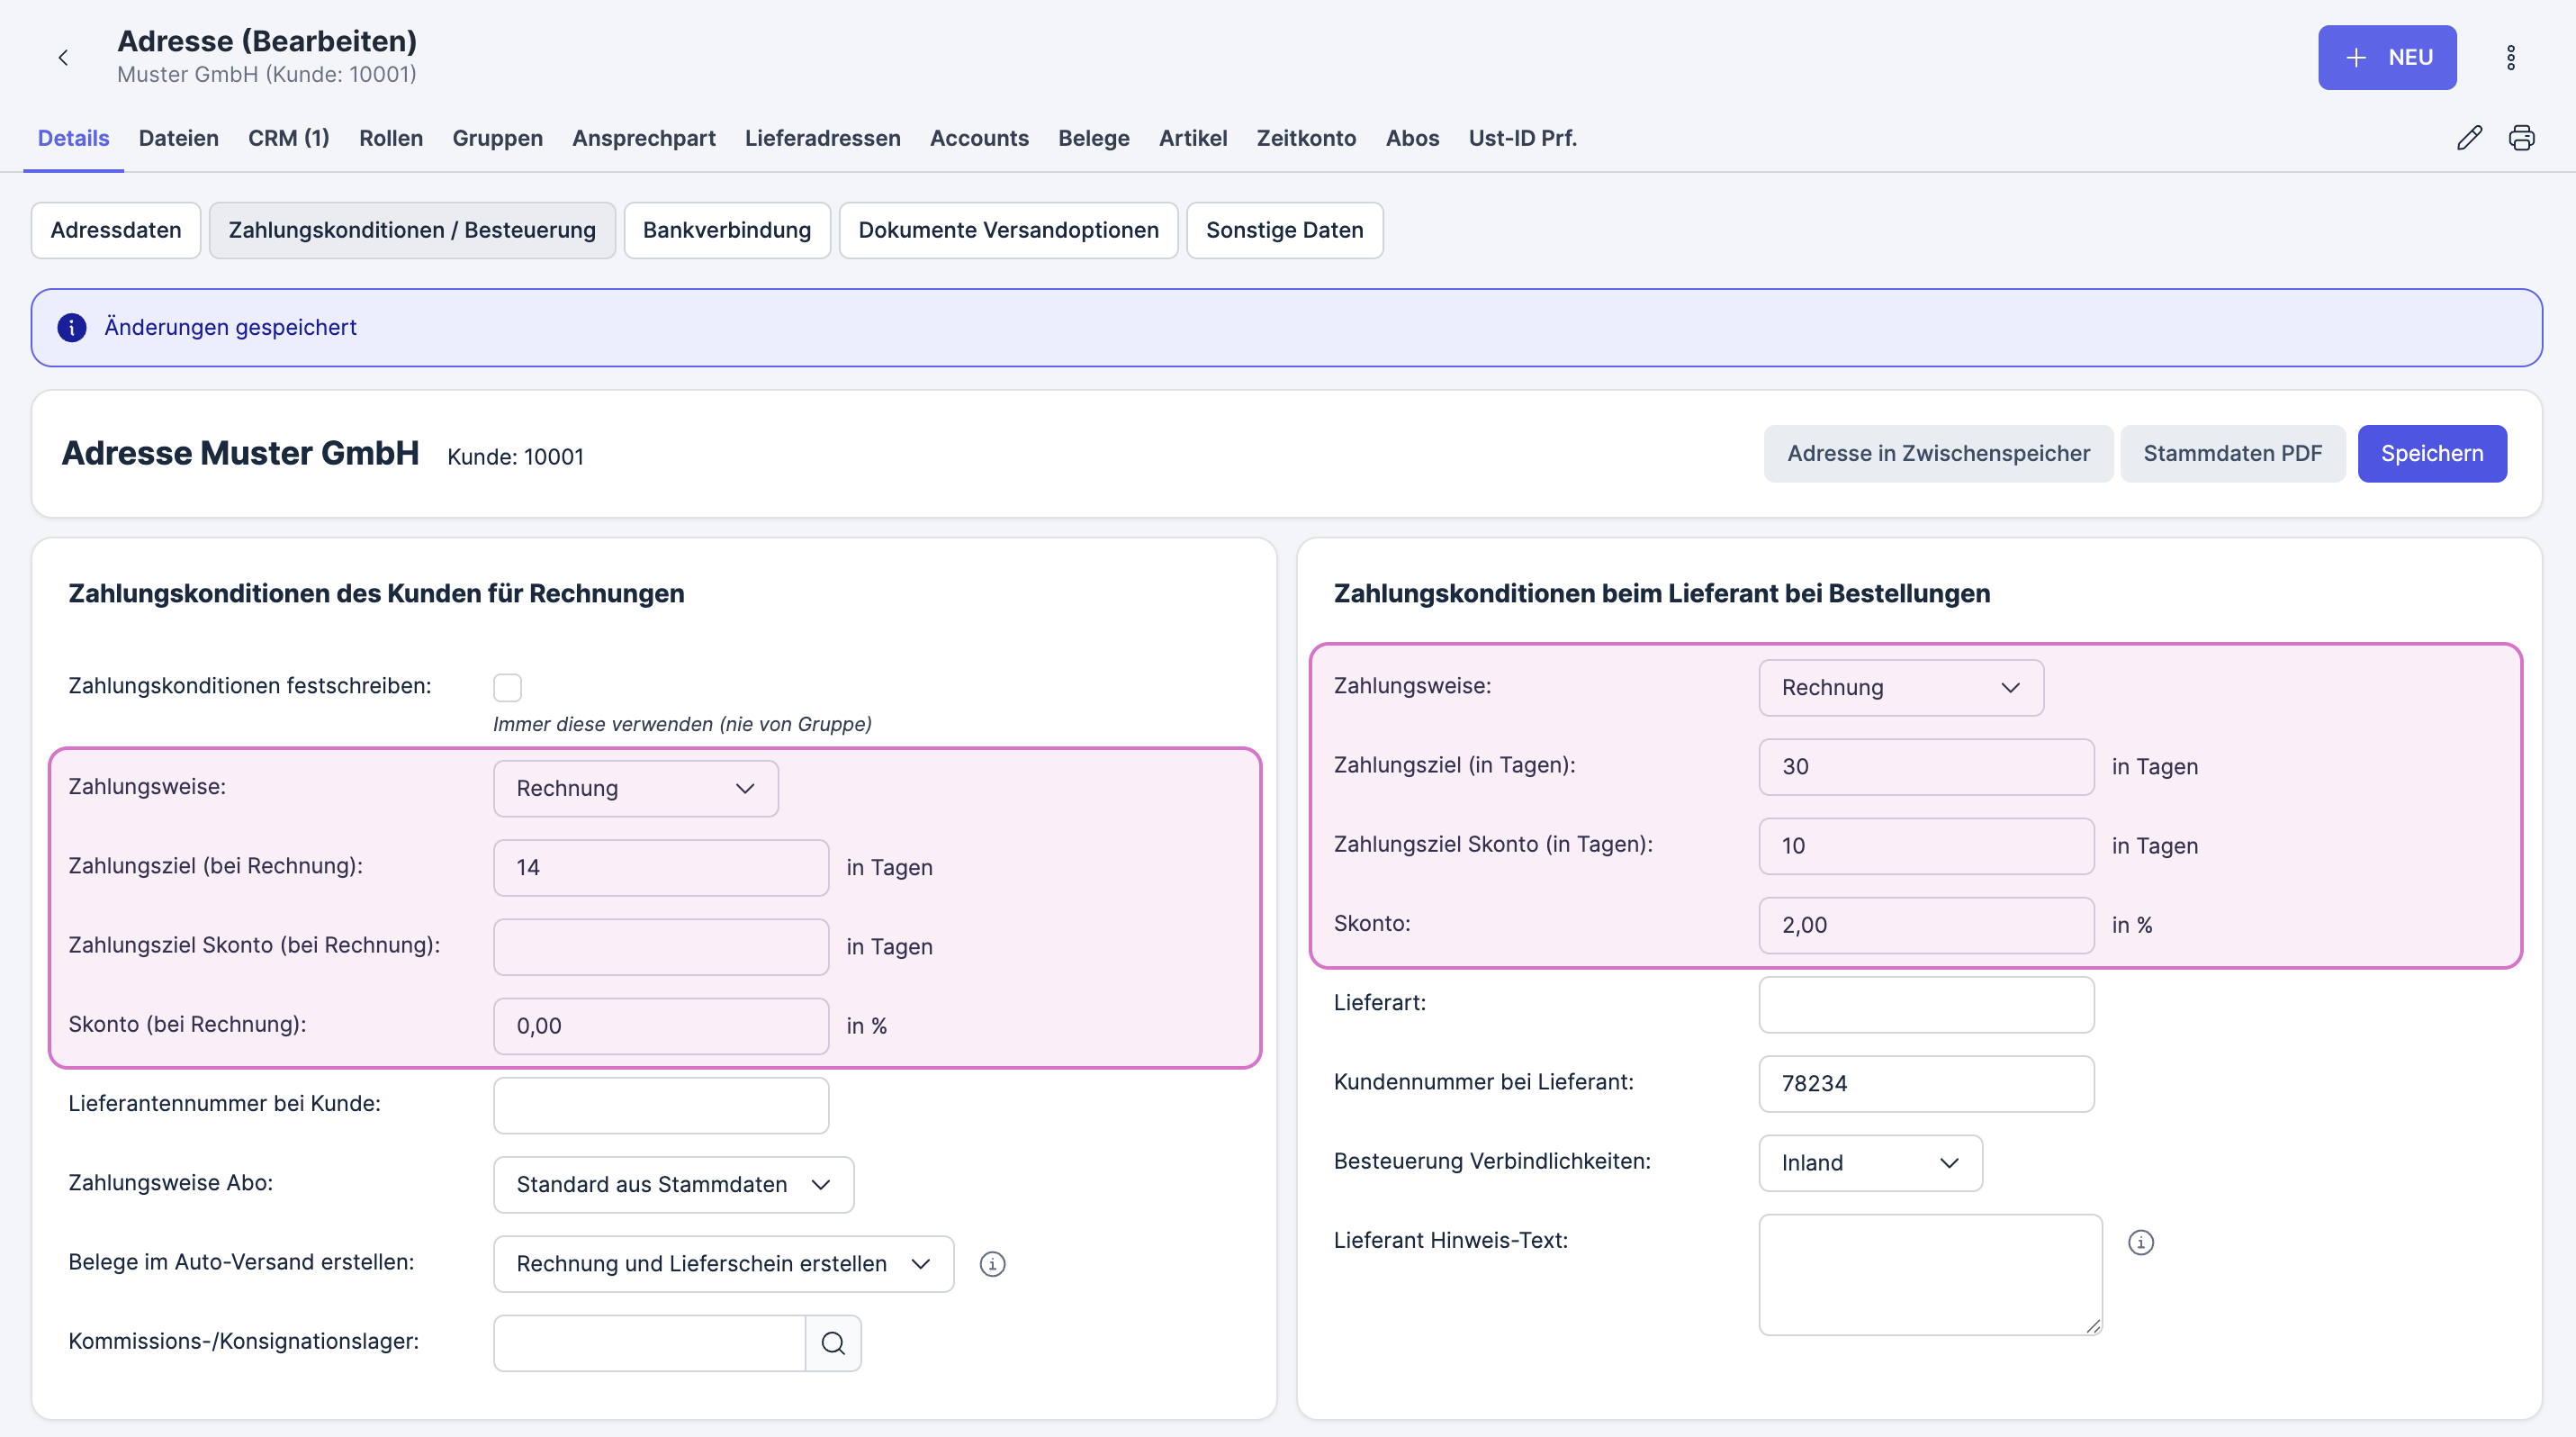Enable Zahlungskonditionen festschreiben checkbox
The image size is (2576, 1437).
click(507, 688)
